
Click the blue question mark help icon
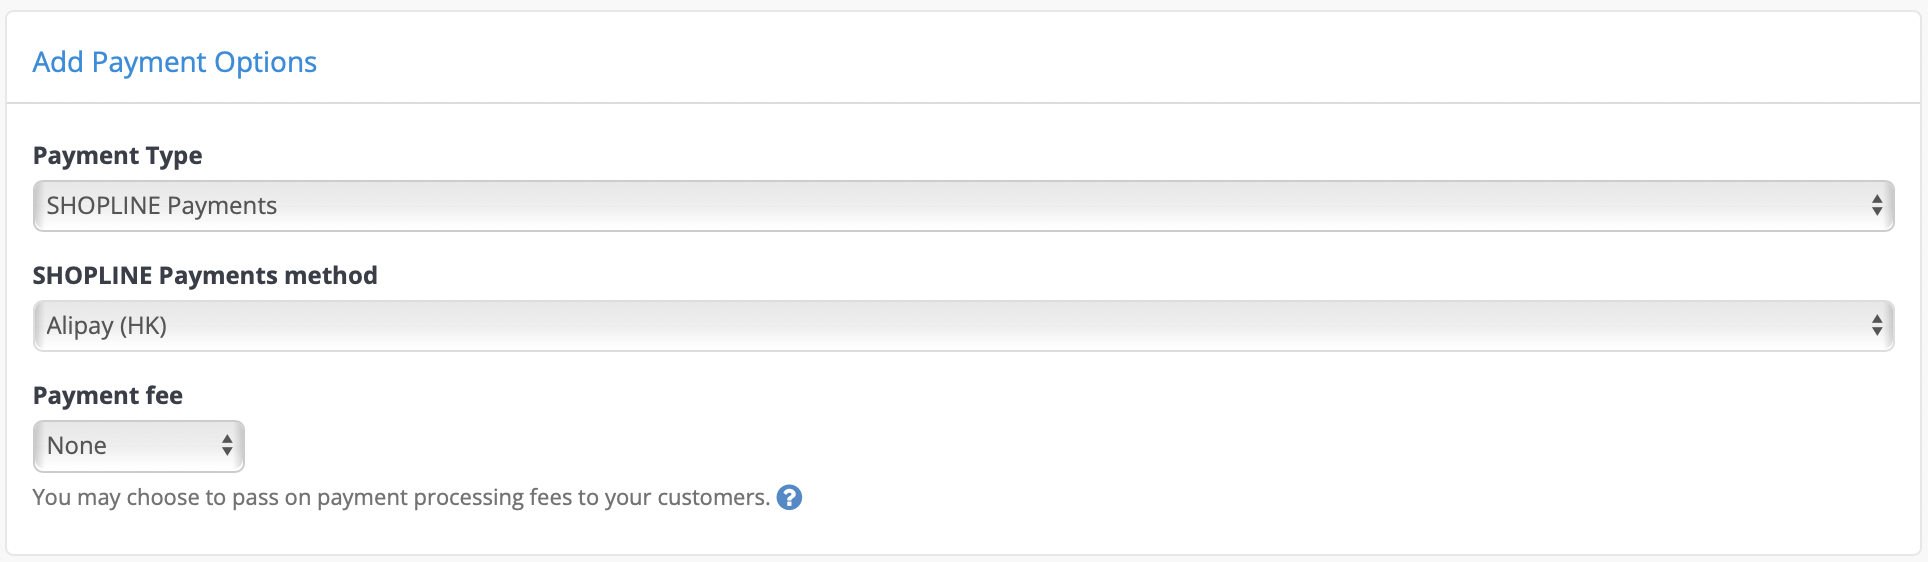789,497
